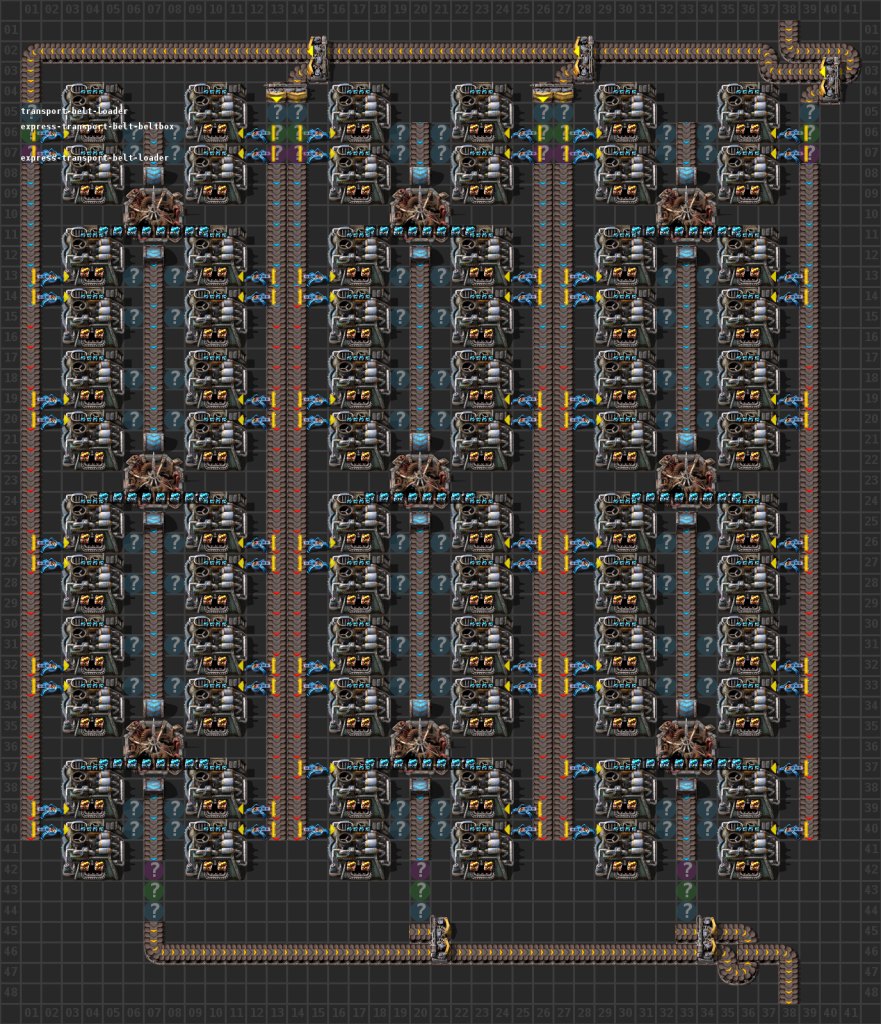Click the green question-mark icon, column 20 row 43

click(421, 890)
